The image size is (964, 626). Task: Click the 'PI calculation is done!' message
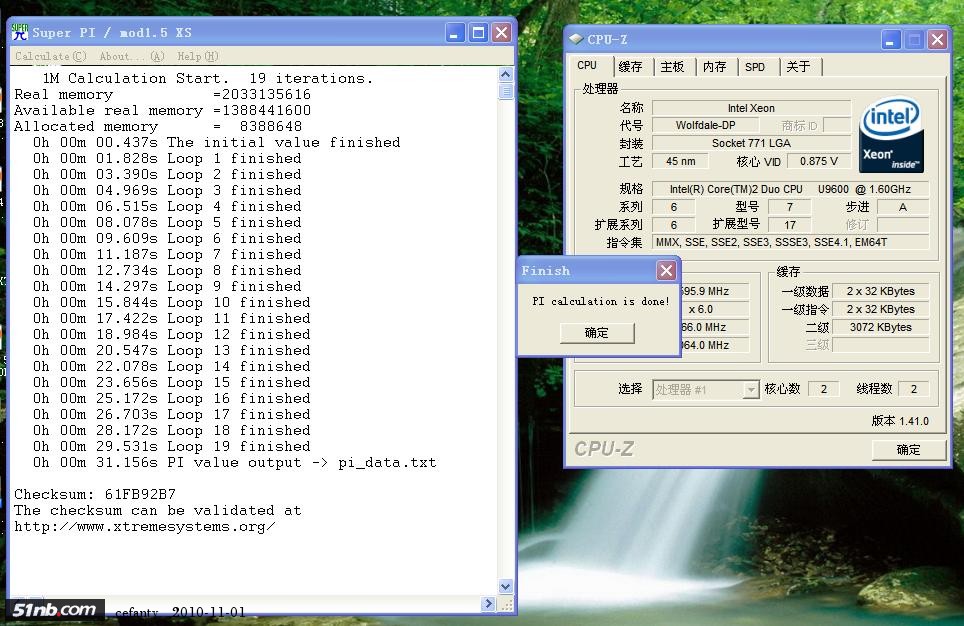point(601,301)
